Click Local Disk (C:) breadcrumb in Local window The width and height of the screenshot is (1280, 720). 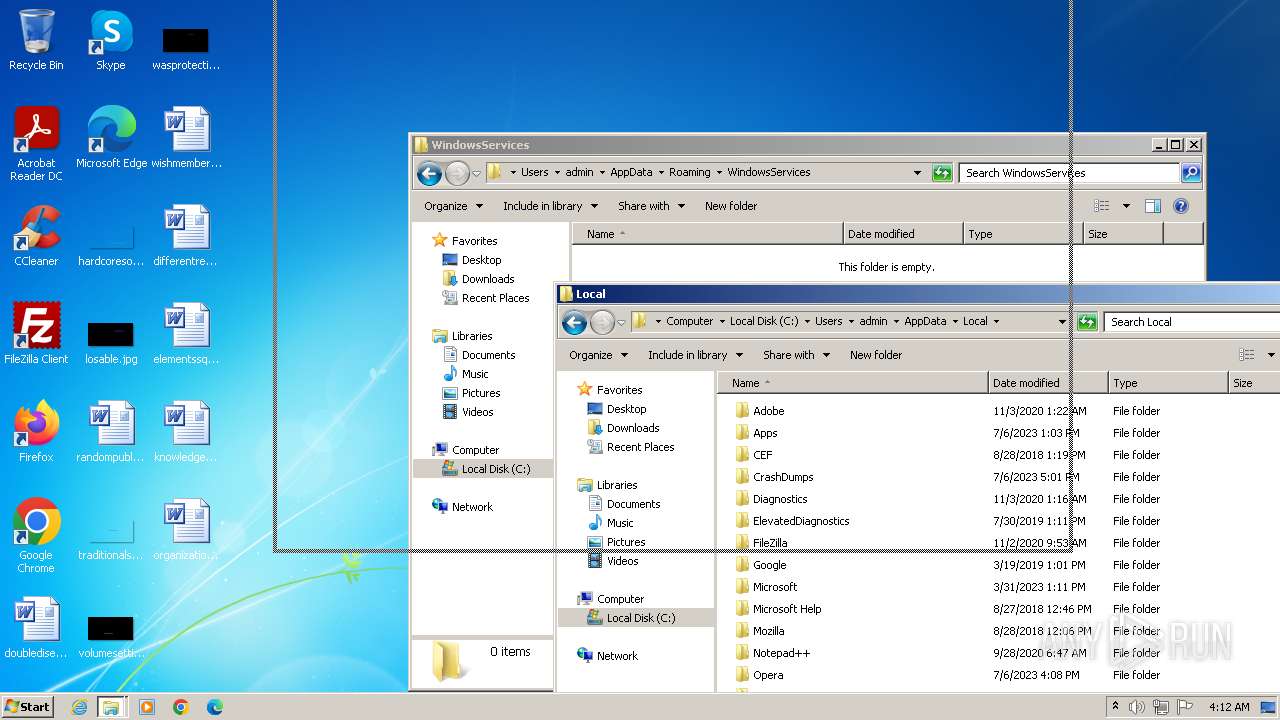pos(764,322)
